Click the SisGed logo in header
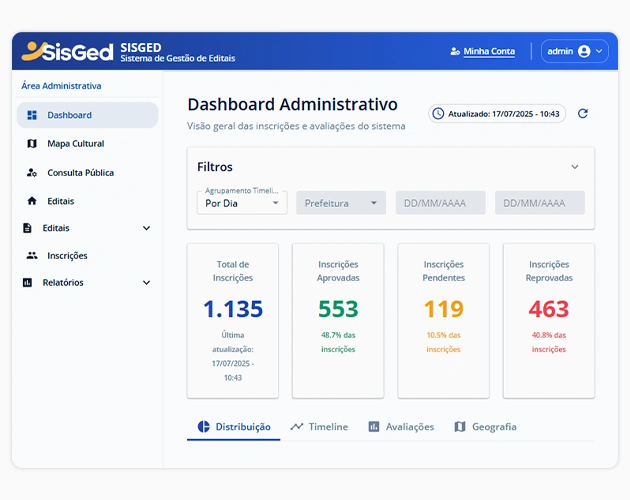 [64, 51]
